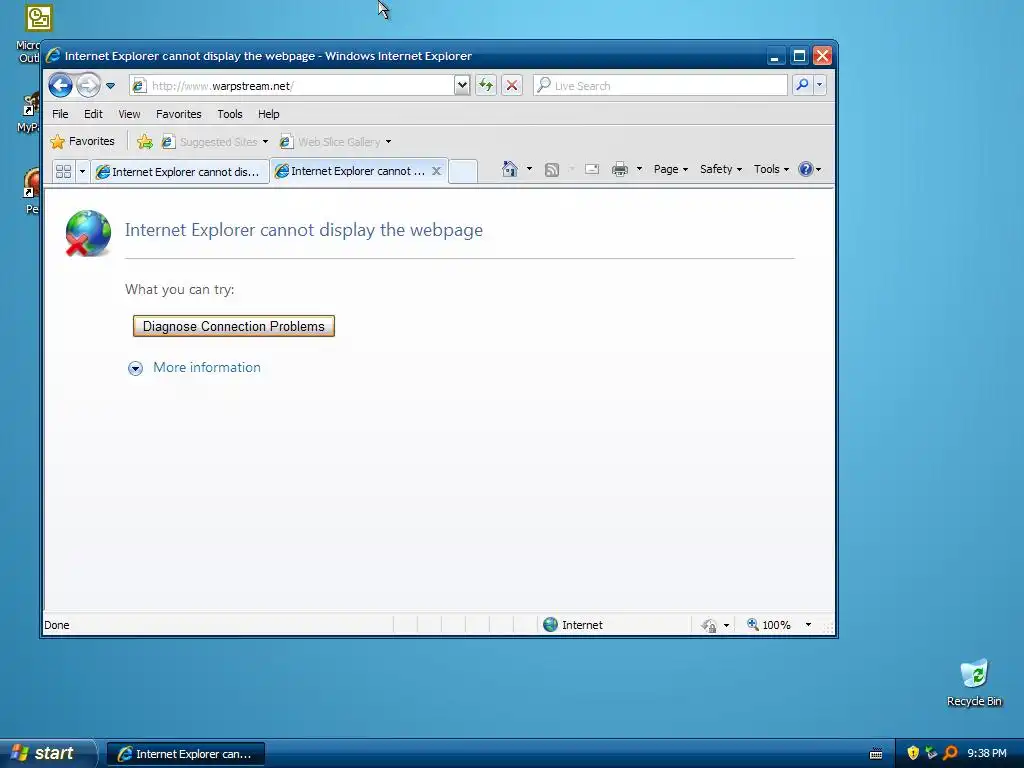Viewport: 1024px width, 768px height.
Task: Open the search provider options dropdown
Action: (820, 85)
